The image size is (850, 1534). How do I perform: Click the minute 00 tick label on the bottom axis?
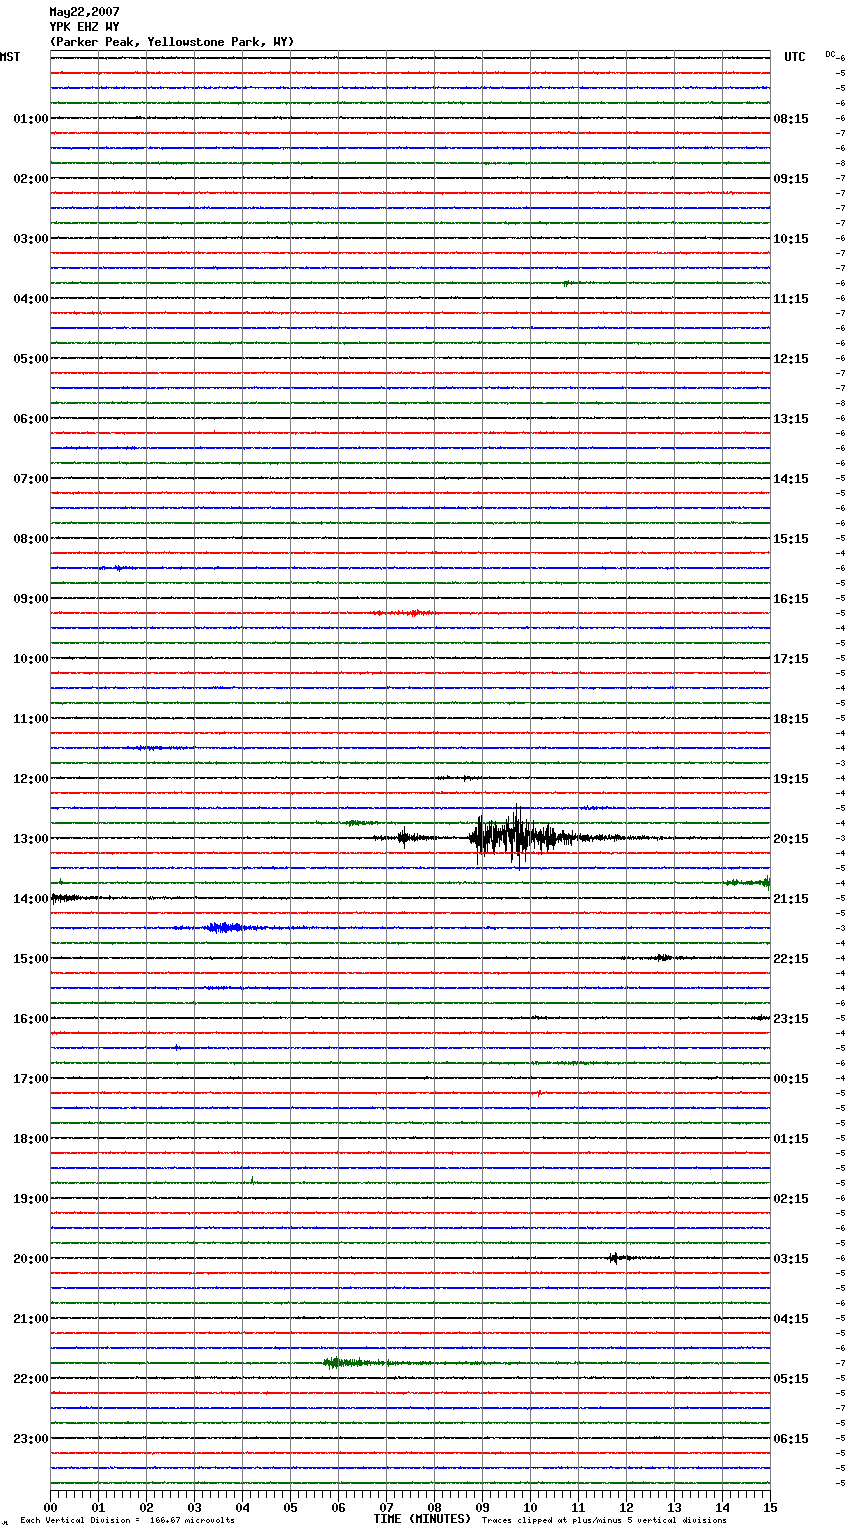(x=50, y=1507)
